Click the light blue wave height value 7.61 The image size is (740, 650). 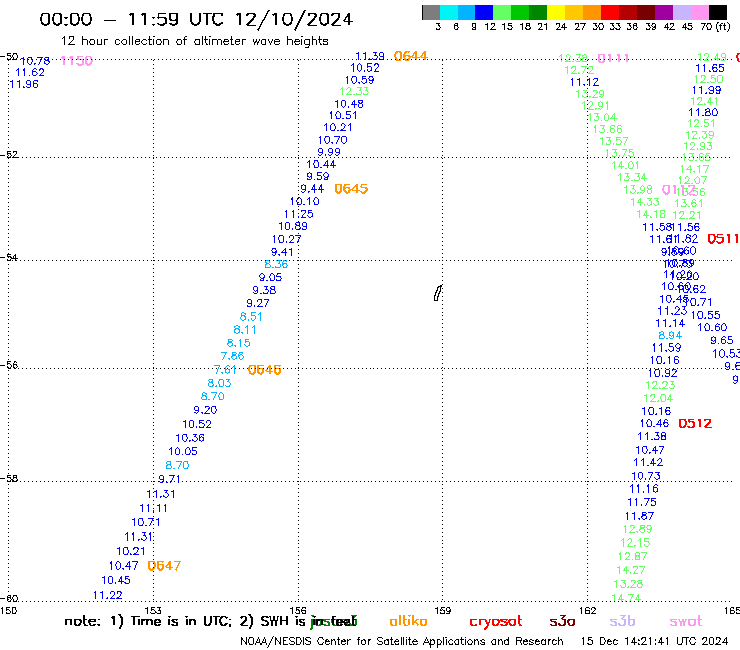point(225,370)
